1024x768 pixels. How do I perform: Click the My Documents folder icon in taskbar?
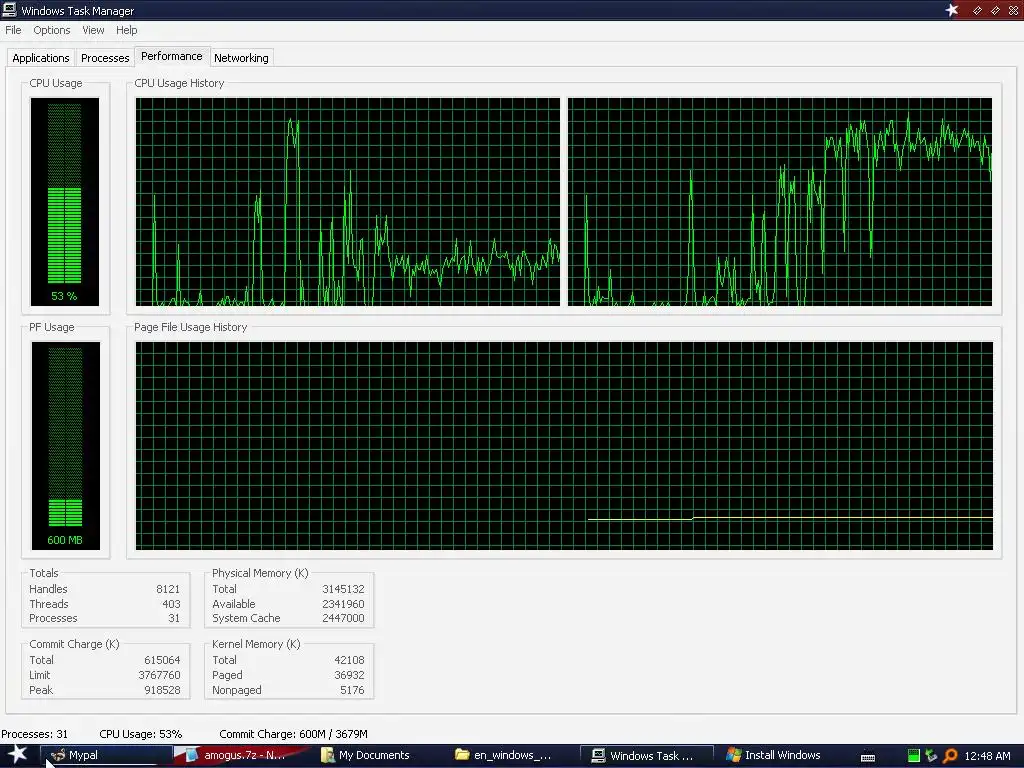click(x=328, y=756)
